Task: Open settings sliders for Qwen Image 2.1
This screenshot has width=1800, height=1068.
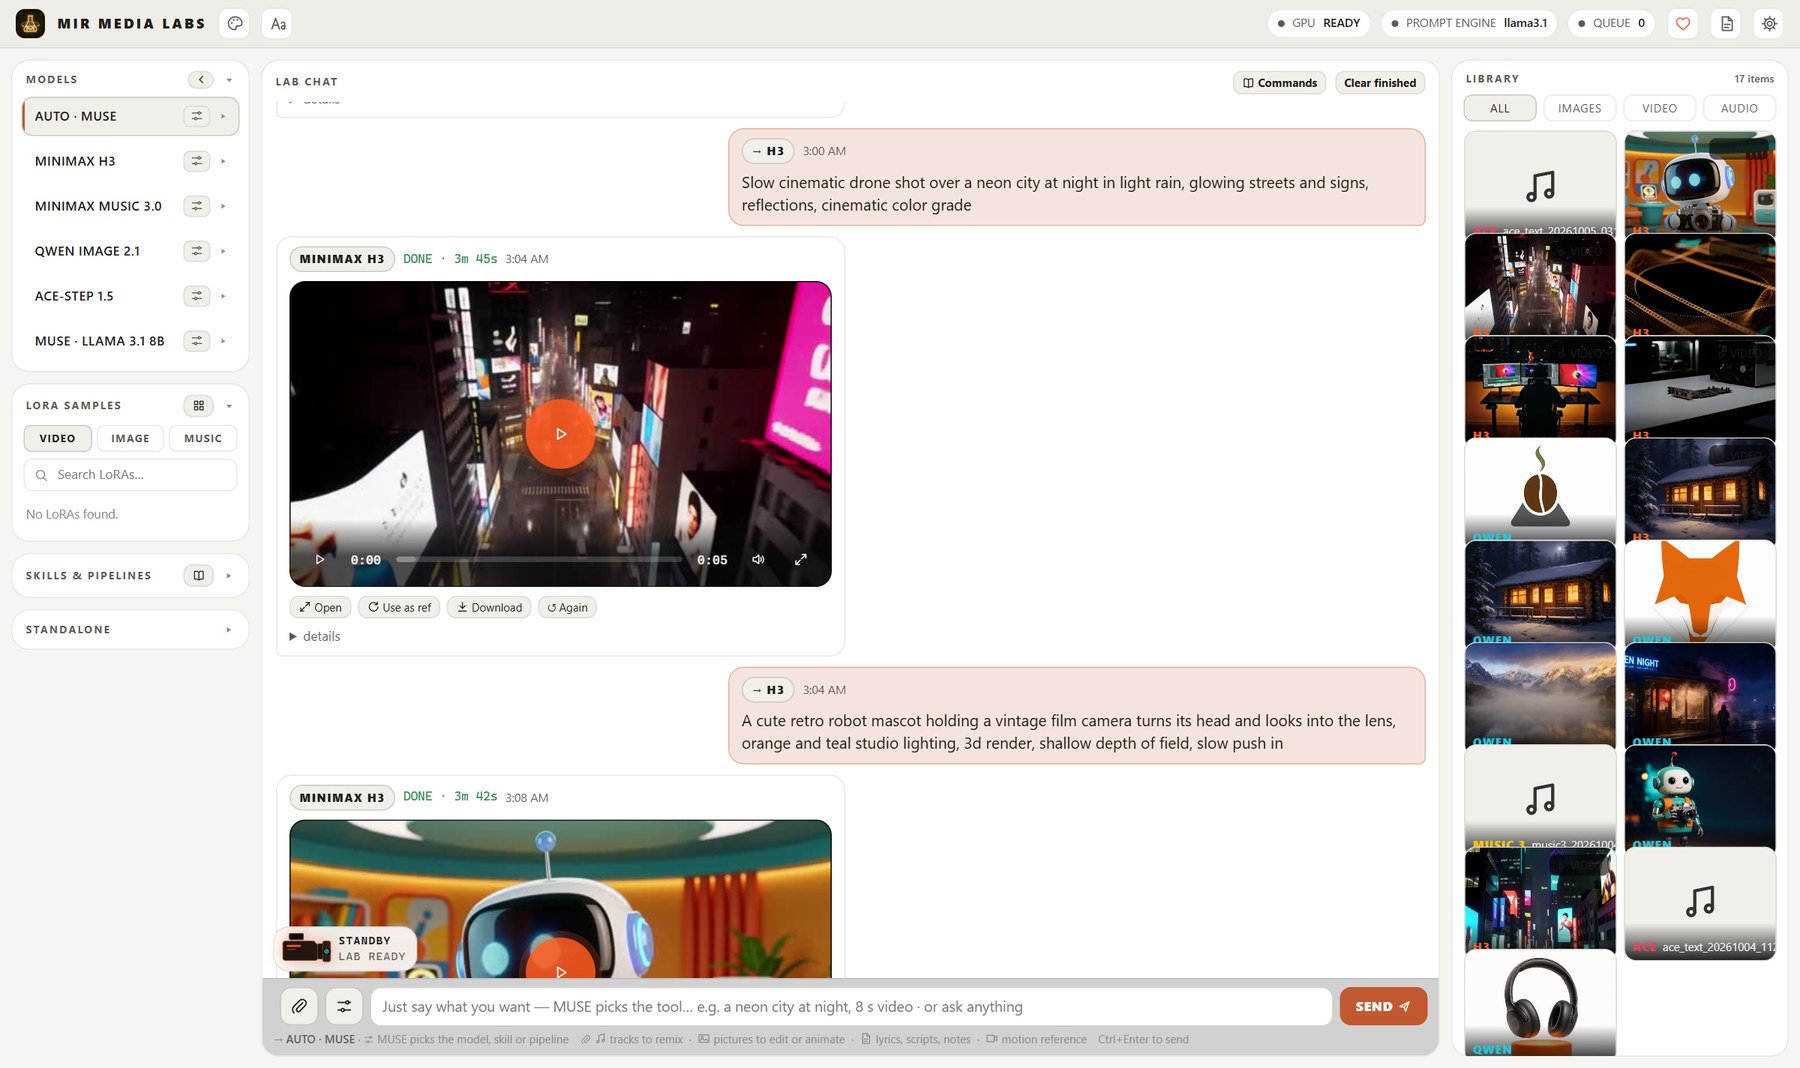Action: pyautogui.click(x=197, y=251)
